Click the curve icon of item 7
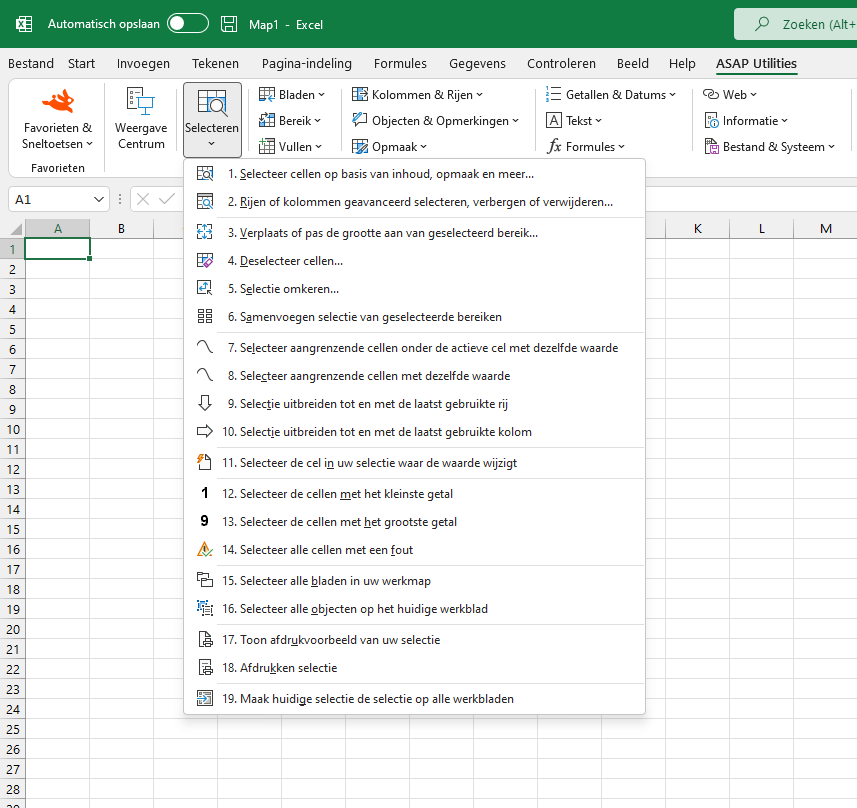Screen dimensions: 857x808 (205, 347)
